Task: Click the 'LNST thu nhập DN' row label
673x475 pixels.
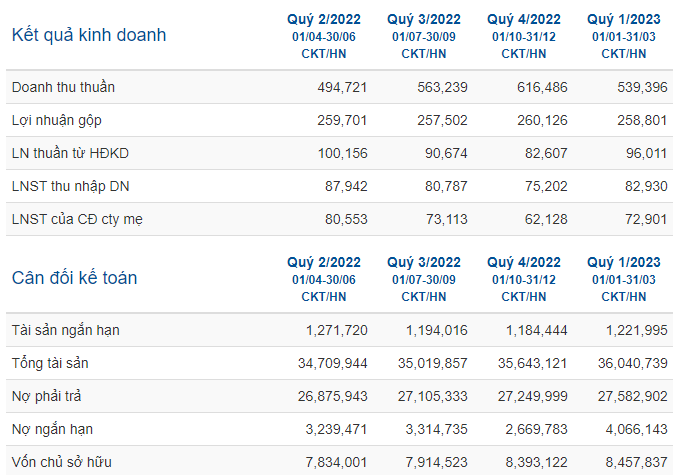Action: [70, 187]
